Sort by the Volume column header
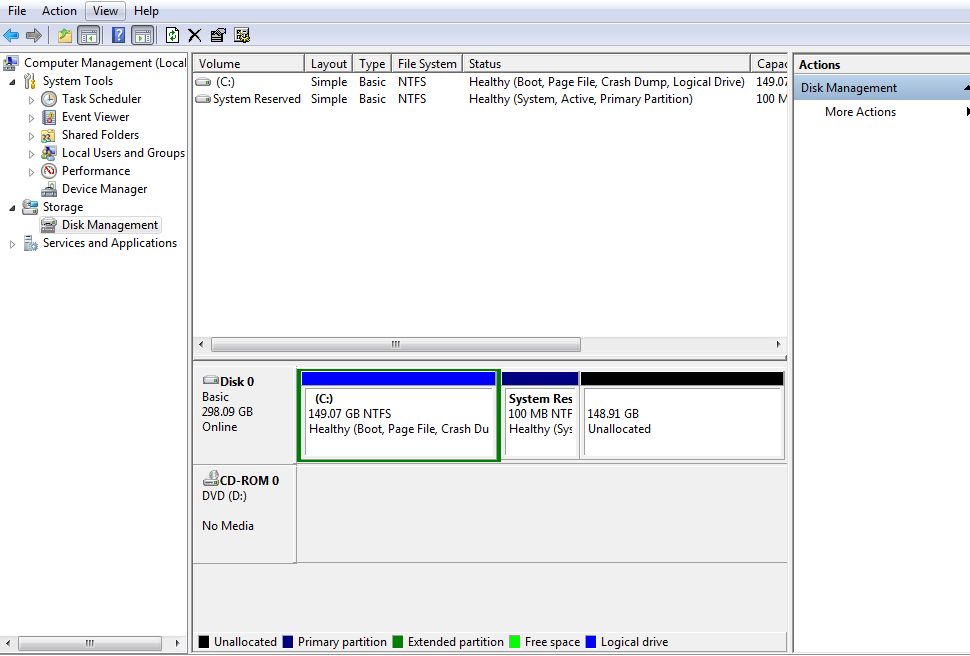This screenshot has height=656, width=970. pos(249,63)
